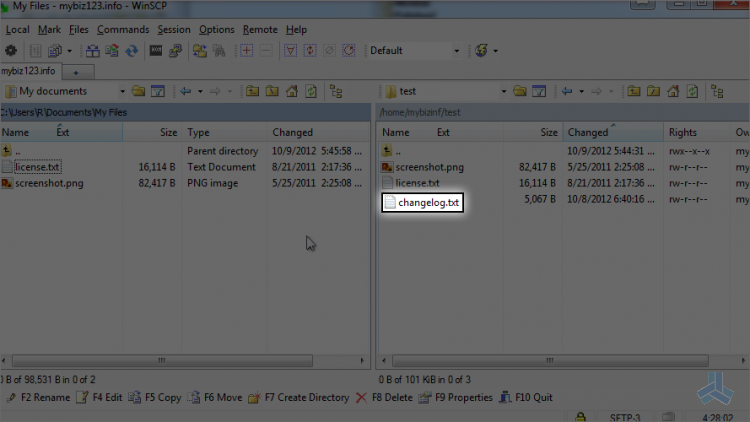Expand the local back history dropdown arrow

point(200,91)
